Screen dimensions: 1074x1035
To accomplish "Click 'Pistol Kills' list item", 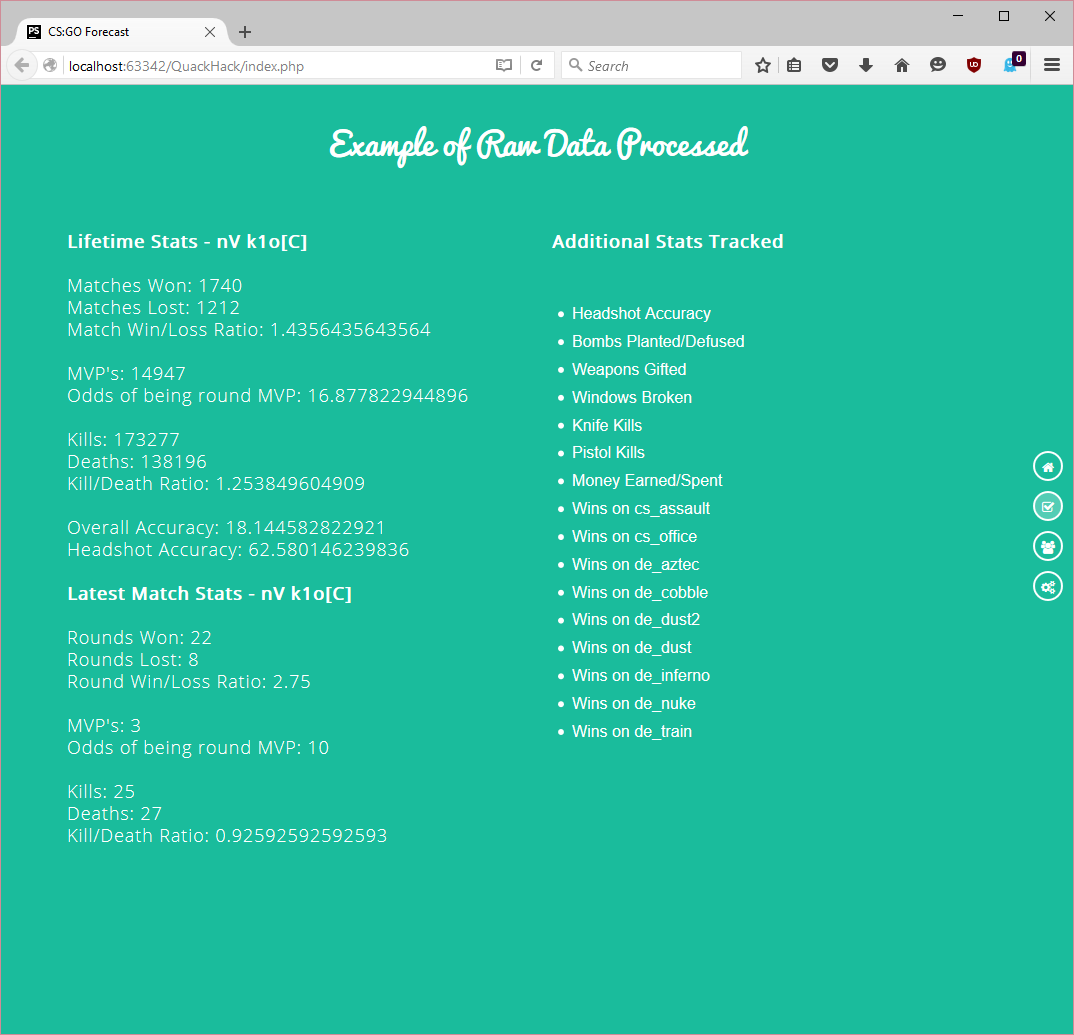I will (x=608, y=453).
